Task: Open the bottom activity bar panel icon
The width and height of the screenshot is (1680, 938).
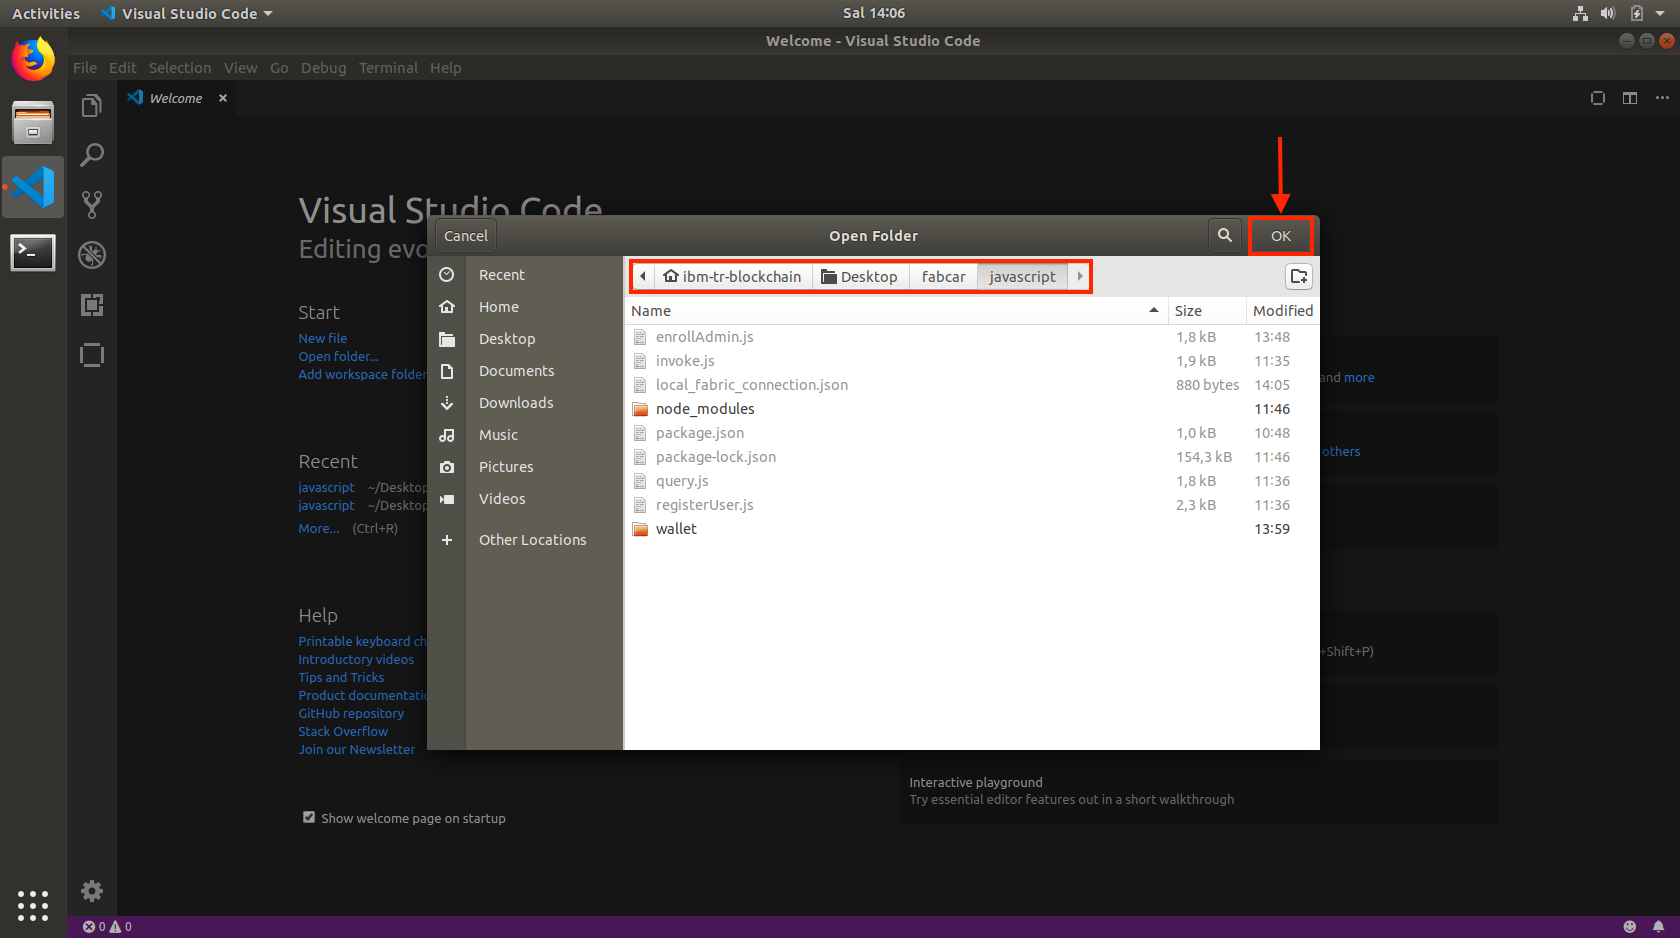Action: (x=92, y=355)
